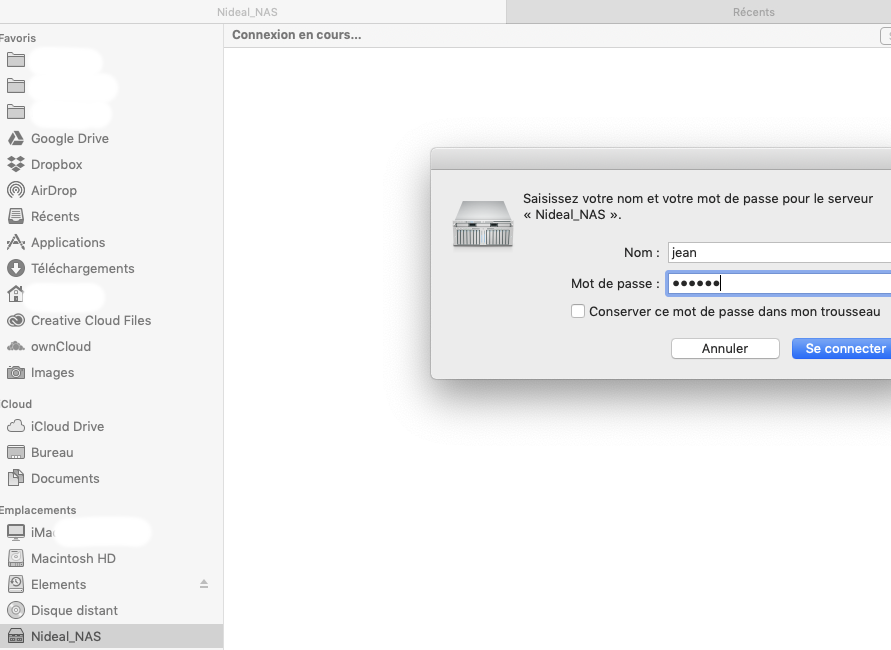Open the ownCloud sidebar icon
Screen dimensions: 891x650
15,347
